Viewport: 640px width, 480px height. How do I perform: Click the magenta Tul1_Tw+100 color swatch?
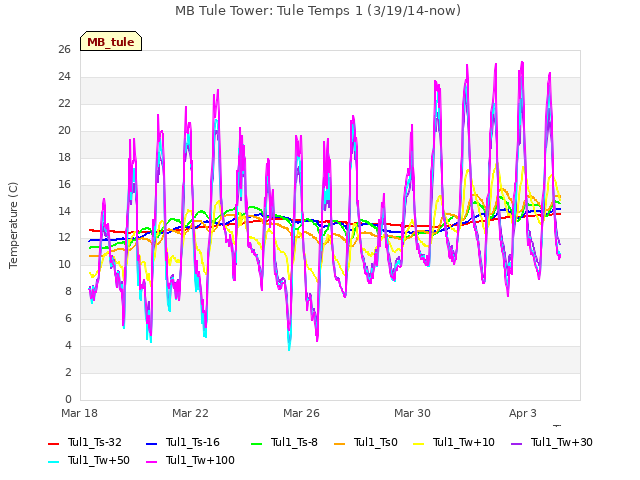click(151, 461)
